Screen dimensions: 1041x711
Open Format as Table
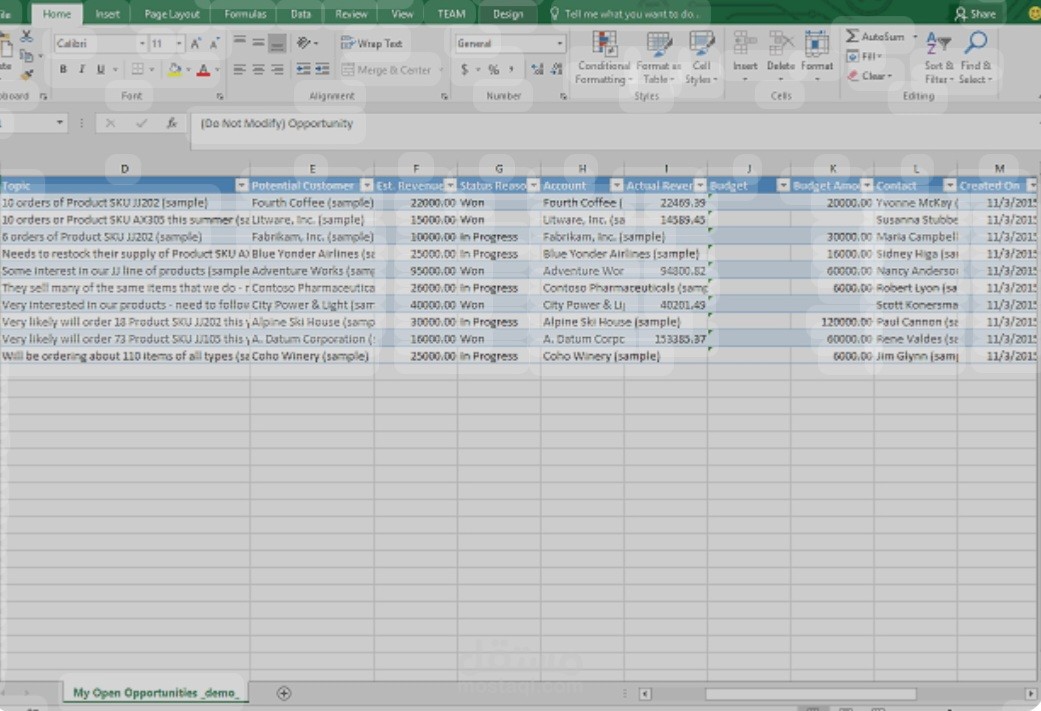pos(659,58)
